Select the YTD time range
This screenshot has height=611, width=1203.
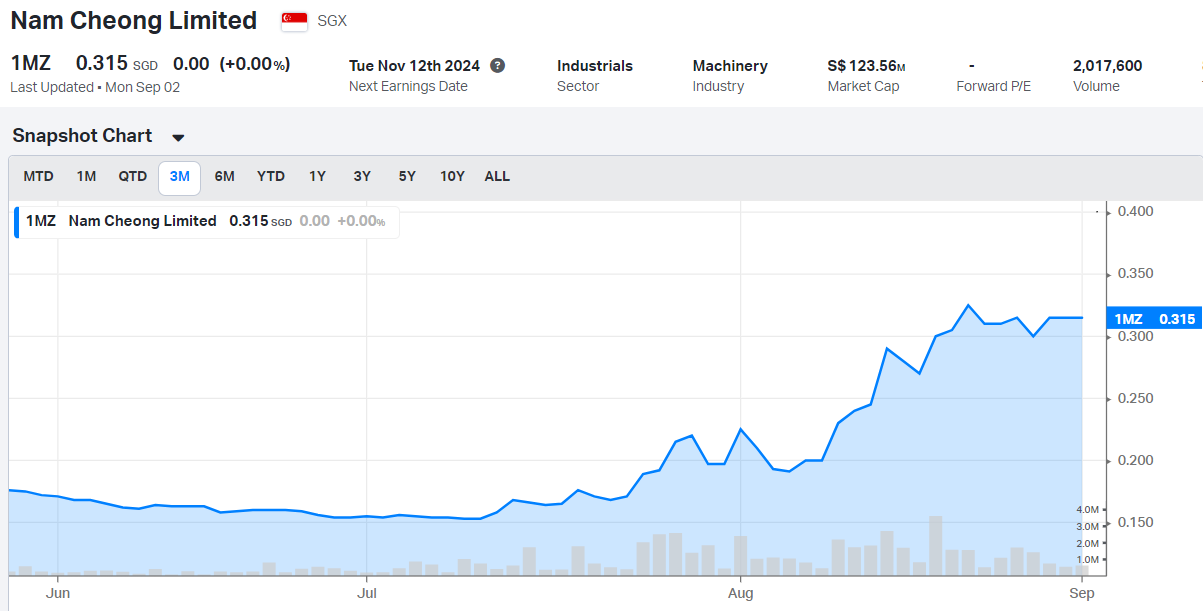271,177
